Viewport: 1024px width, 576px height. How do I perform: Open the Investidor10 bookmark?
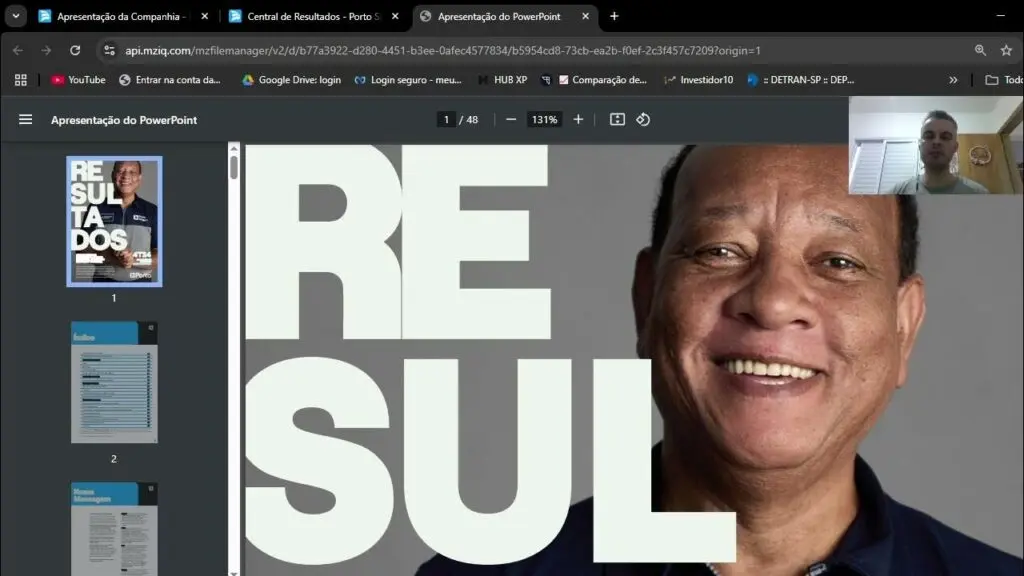(x=698, y=80)
